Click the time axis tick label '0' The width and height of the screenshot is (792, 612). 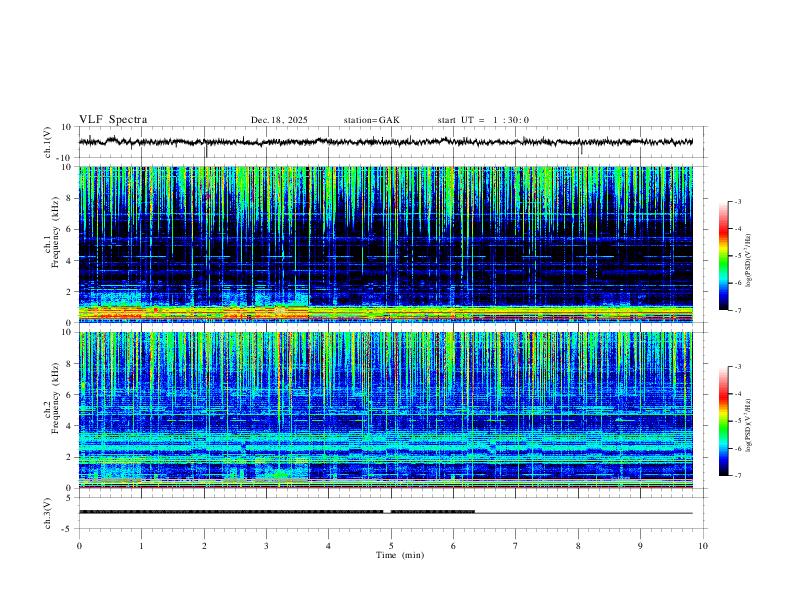click(x=79, y=546)
